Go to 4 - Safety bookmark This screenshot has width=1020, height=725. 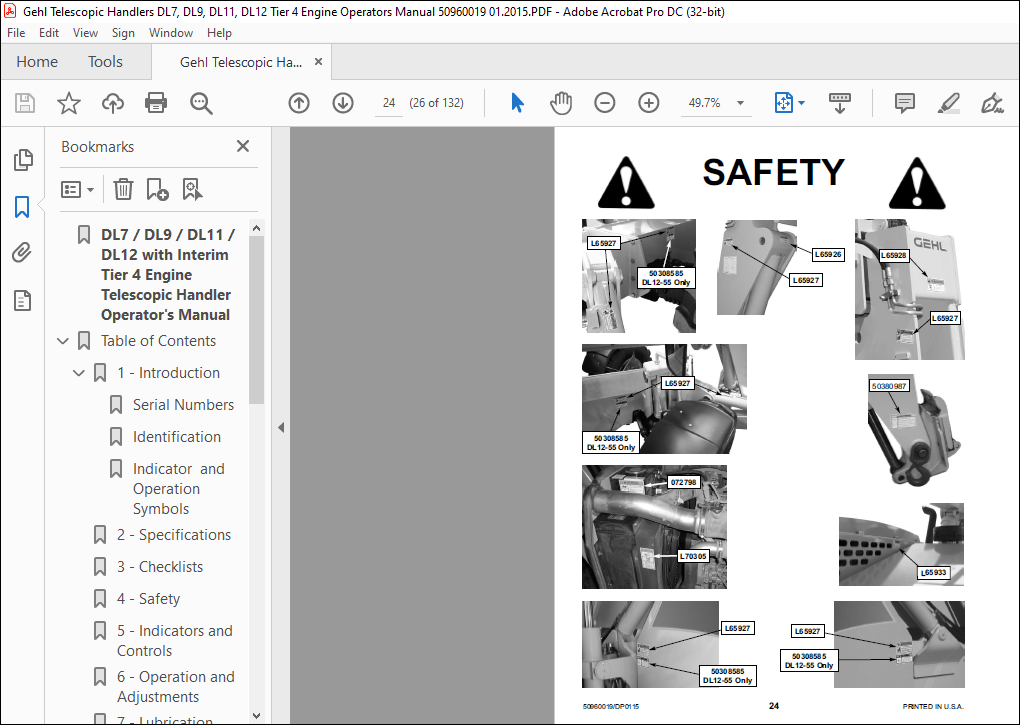pos(148,599)
